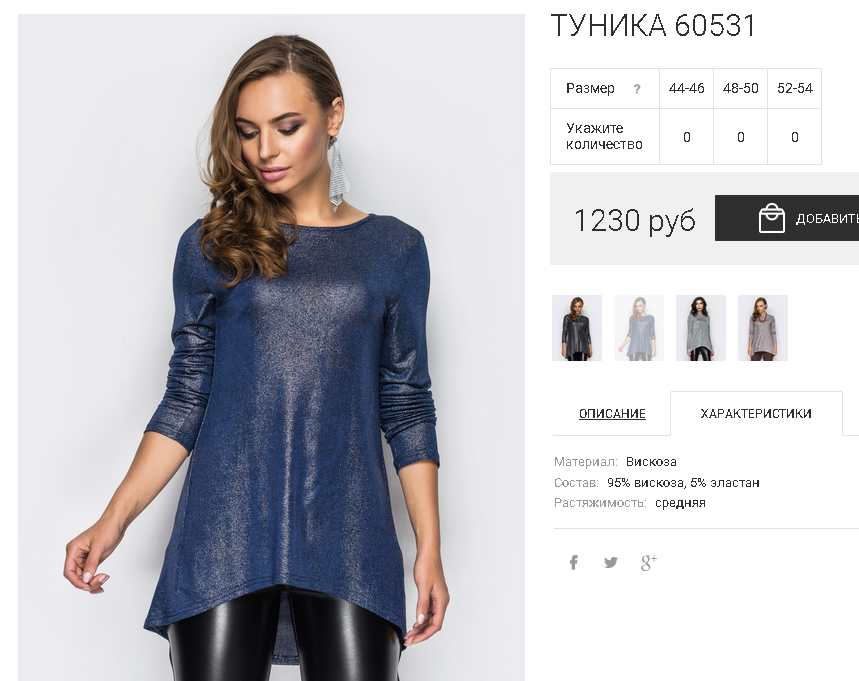Click the ДОБАВИТЬ add to cart button
Viewport: 859px width, 681px height.
(787, 218)
